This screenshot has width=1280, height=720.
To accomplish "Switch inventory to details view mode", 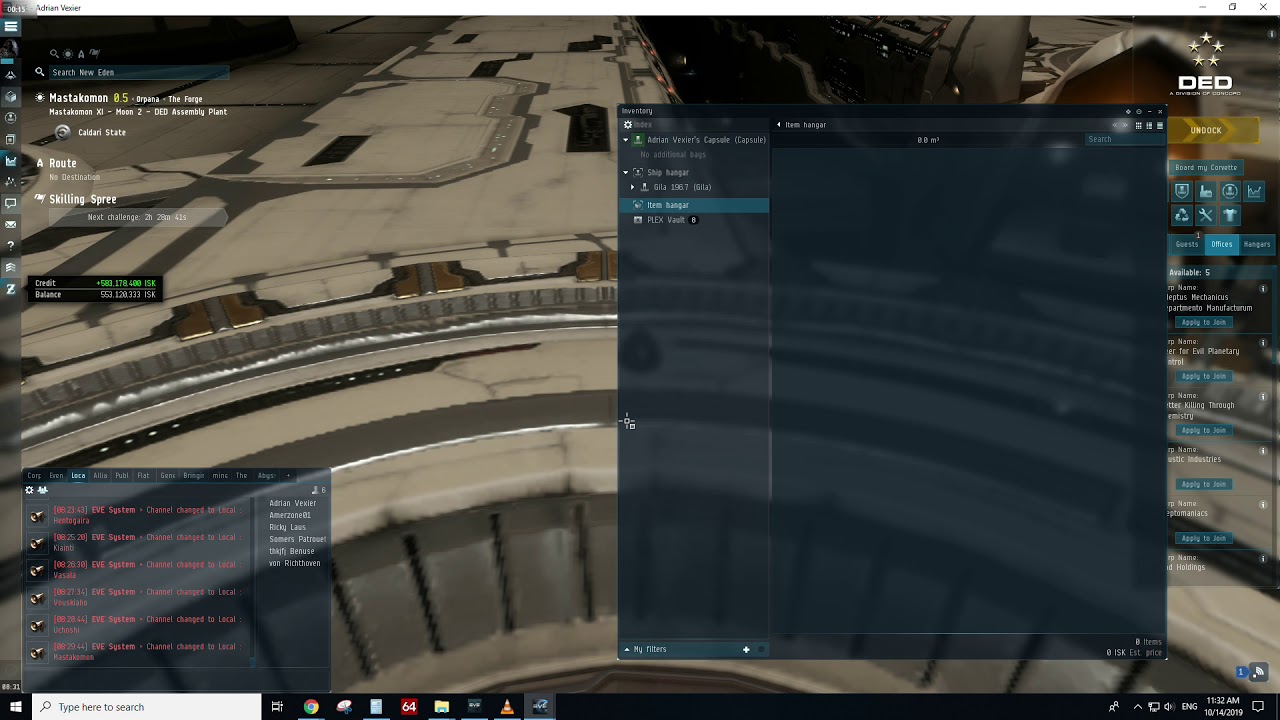I will [1149, 125].
